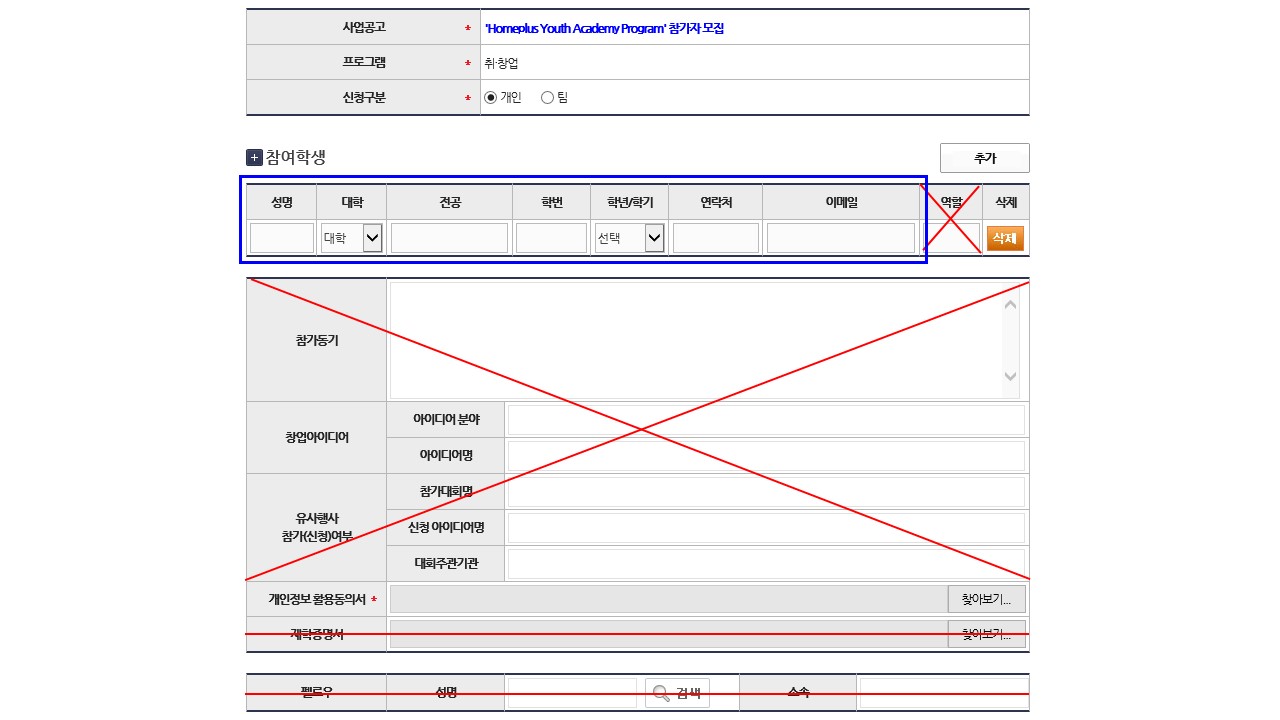Image resolution: width=1280 pixels, height=720 pixels.
Task: Click the 연락처 input field
Action: pos(715,238)
